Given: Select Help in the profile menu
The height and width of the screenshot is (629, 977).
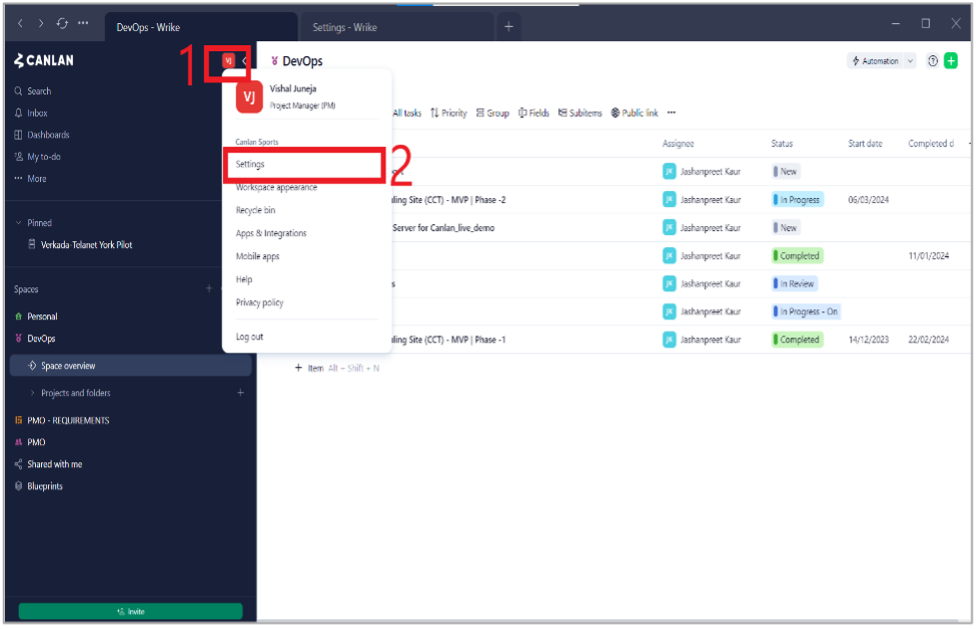Looking at the screenshot, I should coord(244,279).
